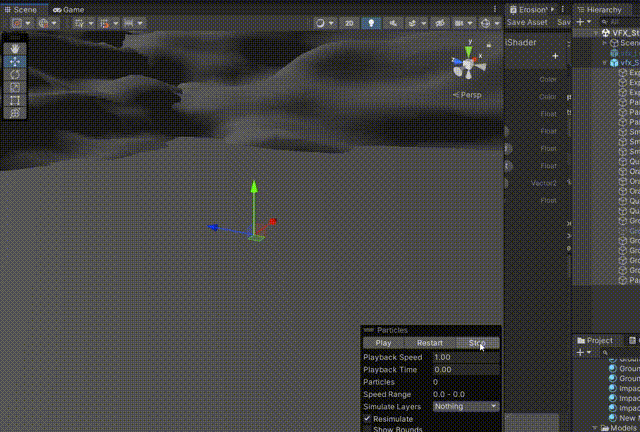Switch to the Game tab
Image resolution: width=640 pixels, height=432 pixels.
[x=69, y=9]
